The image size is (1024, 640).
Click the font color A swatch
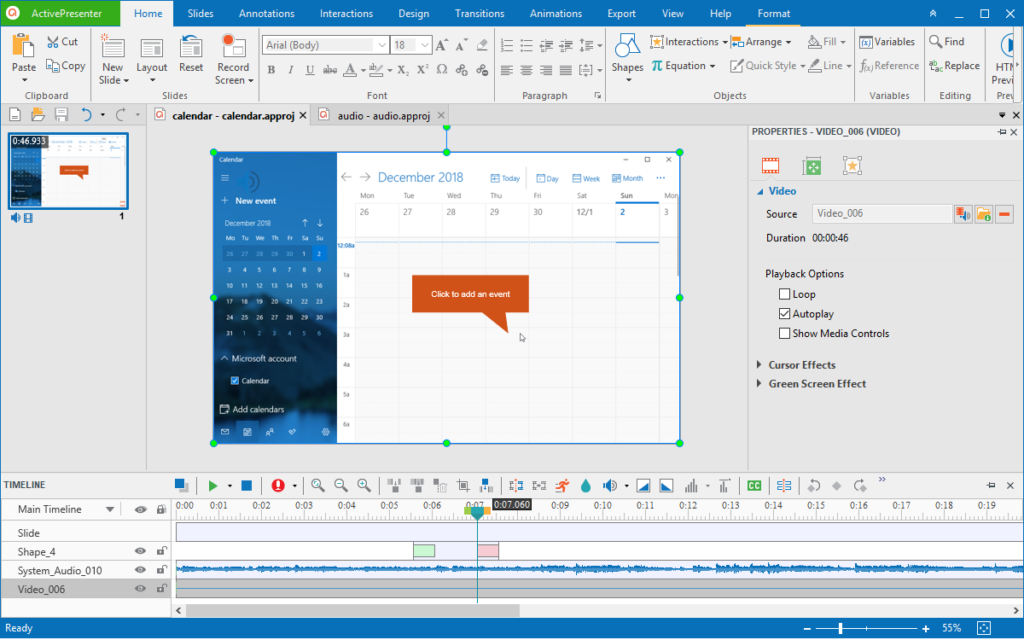pyautogui.click(x=350, y=70)
